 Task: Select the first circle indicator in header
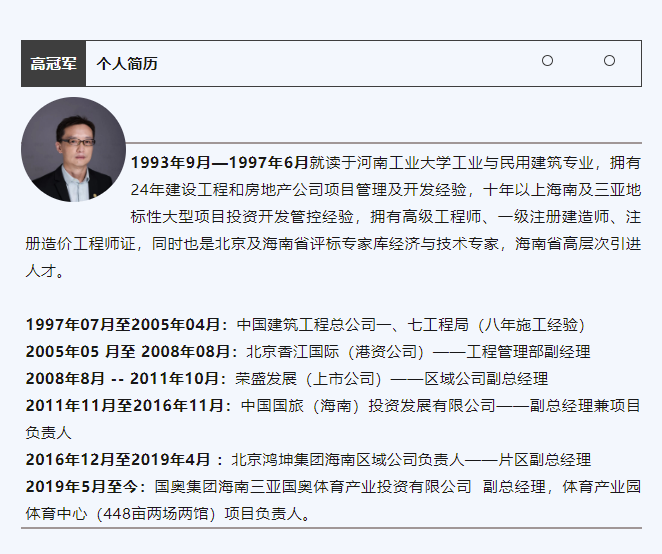(x=547, y=61)
